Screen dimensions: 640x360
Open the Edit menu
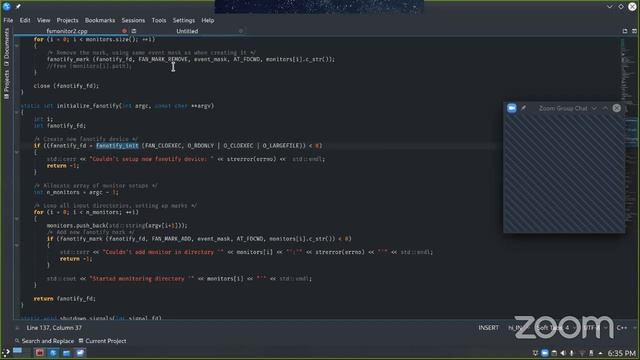coord(25,20)
